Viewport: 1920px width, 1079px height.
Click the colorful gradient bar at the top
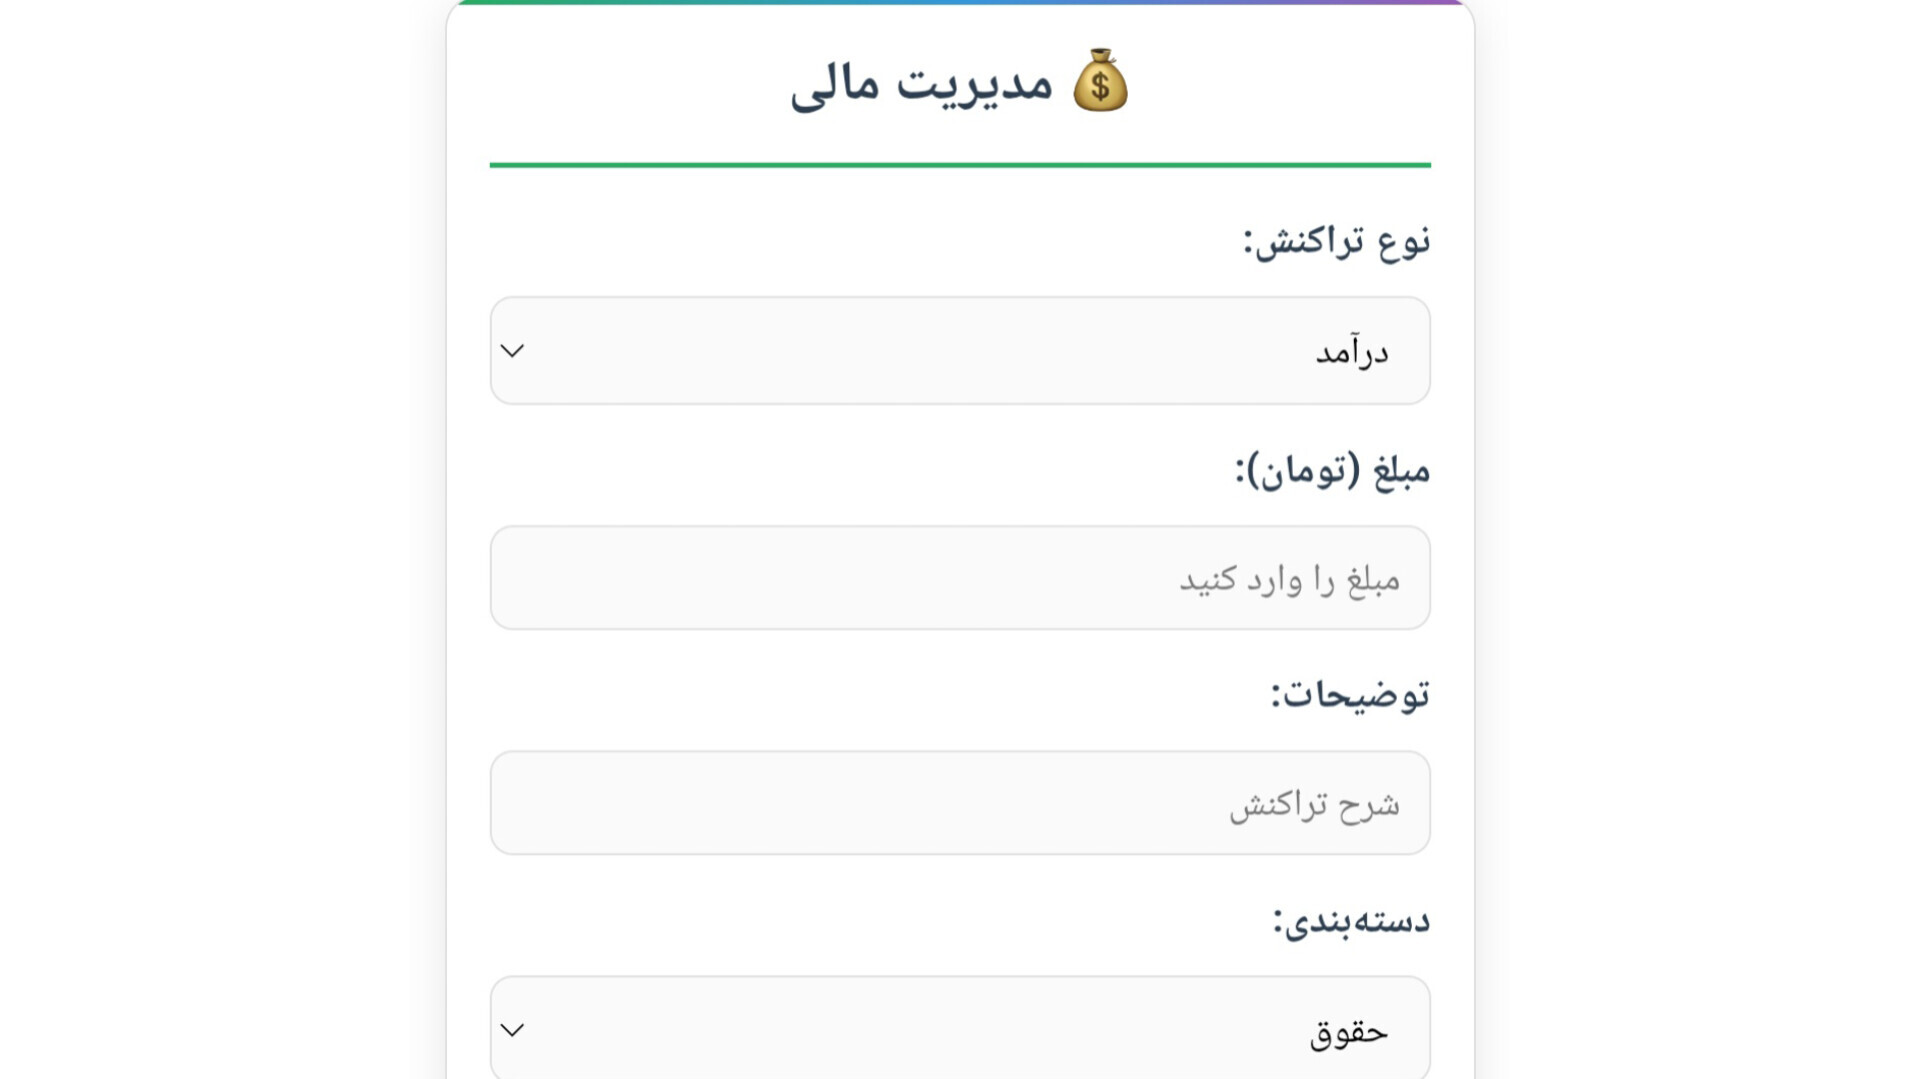point(960,4)
